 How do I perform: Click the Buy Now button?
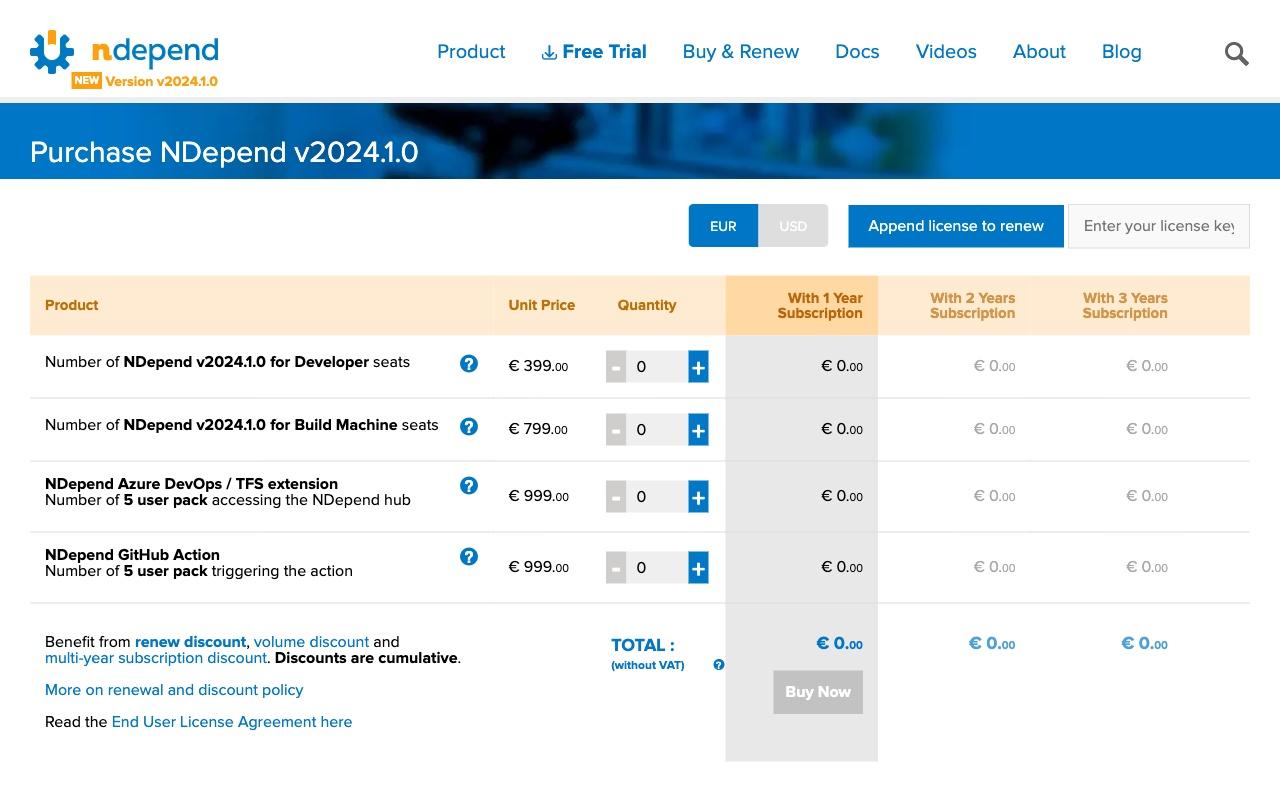click(x=818, y=692)
